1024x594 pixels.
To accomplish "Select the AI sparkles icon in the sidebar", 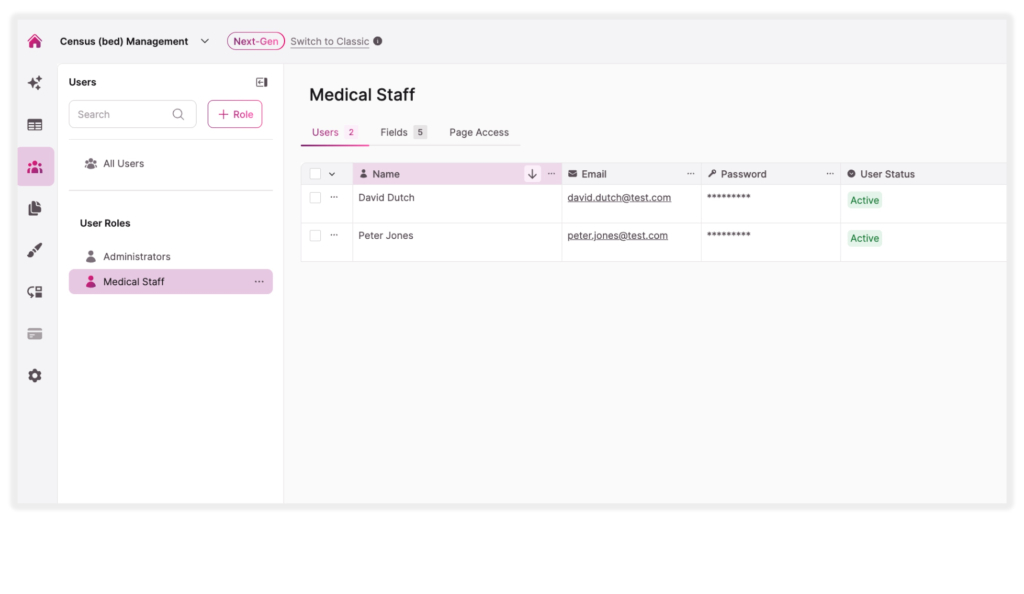I will pos(34,82).
